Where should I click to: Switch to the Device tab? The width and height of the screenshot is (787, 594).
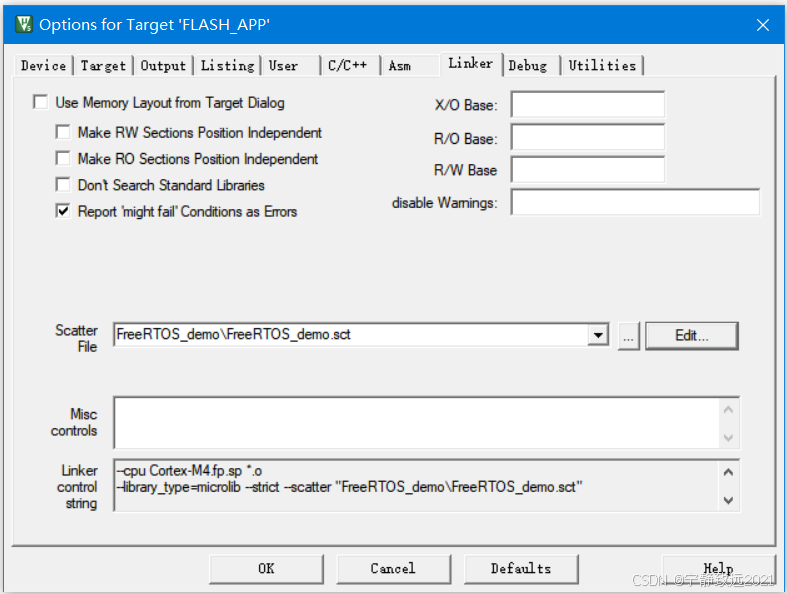pos(43,66)
